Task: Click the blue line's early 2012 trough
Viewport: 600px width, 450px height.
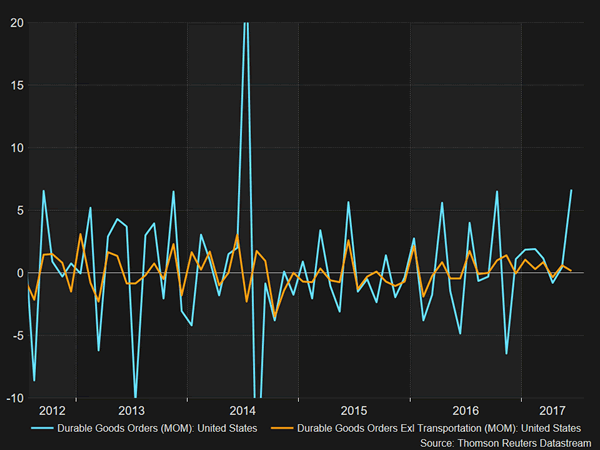Action: point(35,380)
